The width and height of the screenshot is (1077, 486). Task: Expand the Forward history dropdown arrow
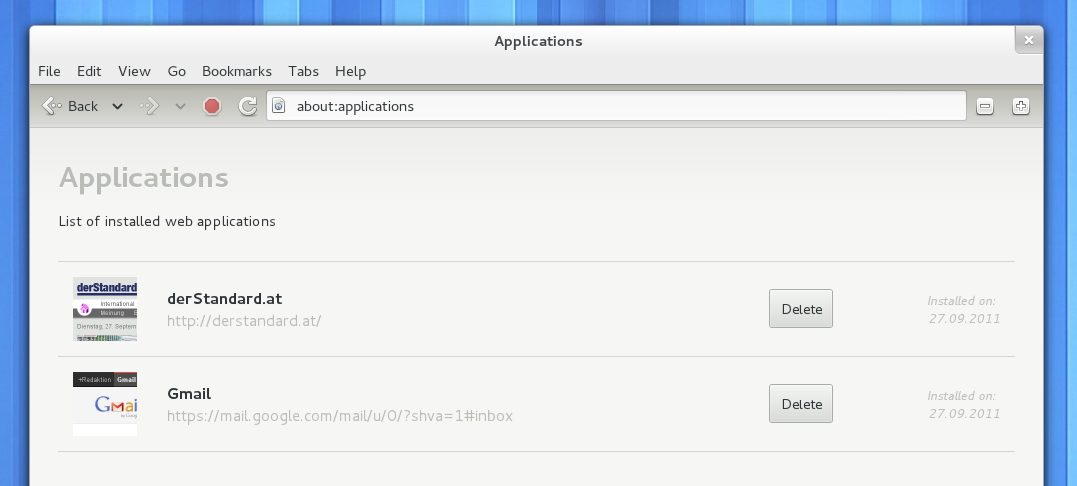[x=180, y=106]
